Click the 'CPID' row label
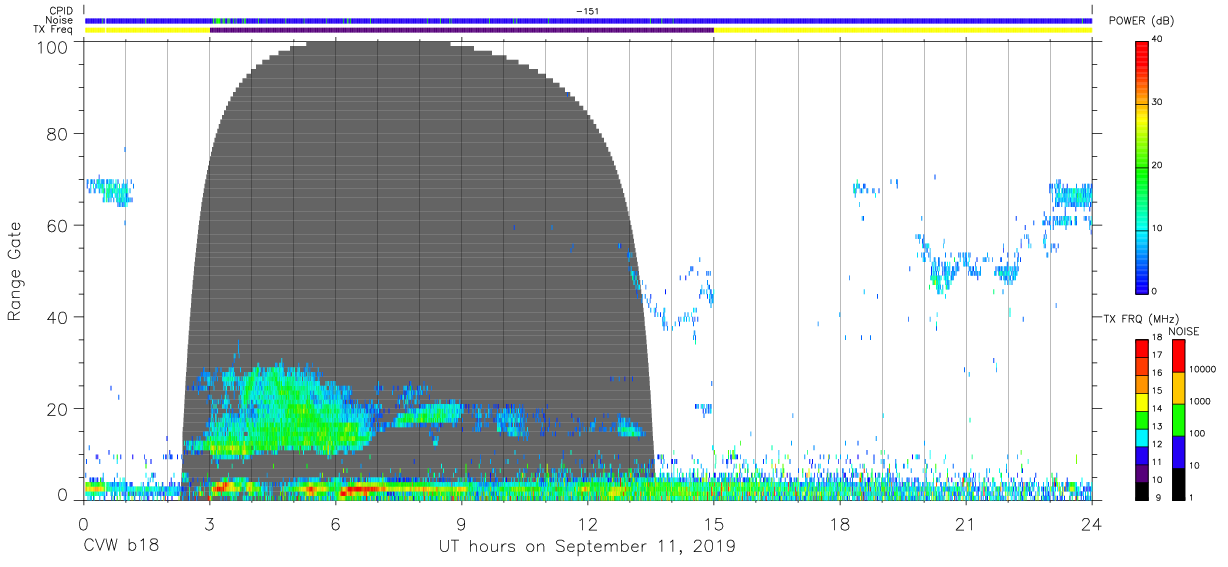 [x=63, y=11]
